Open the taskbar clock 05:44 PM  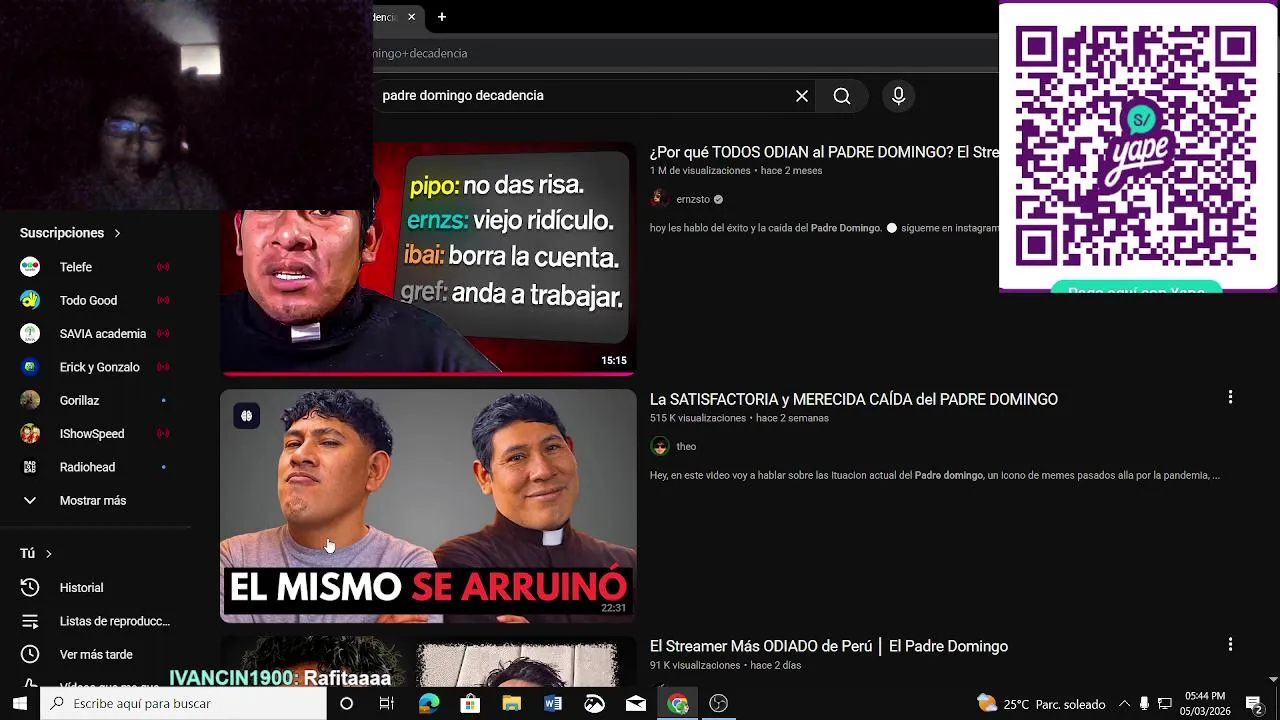1205,704
